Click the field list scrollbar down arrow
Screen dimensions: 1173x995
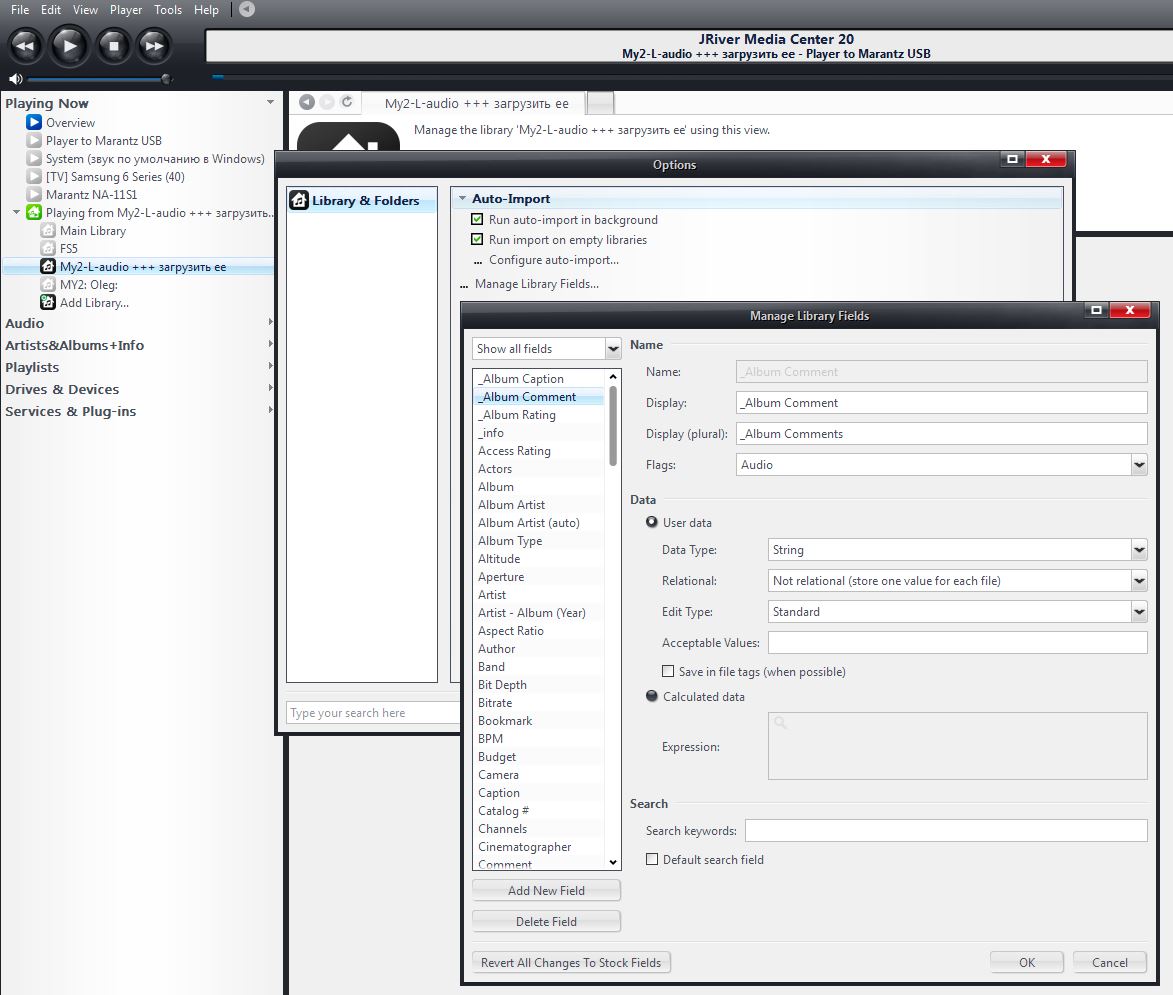click(x=613, y=862)
